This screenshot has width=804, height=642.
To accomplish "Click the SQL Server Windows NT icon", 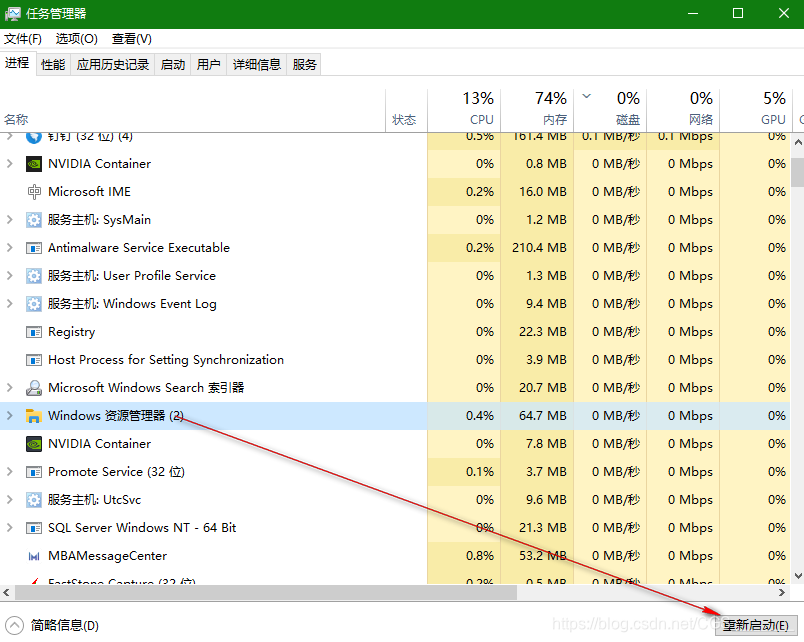I will tap(34, 528).
